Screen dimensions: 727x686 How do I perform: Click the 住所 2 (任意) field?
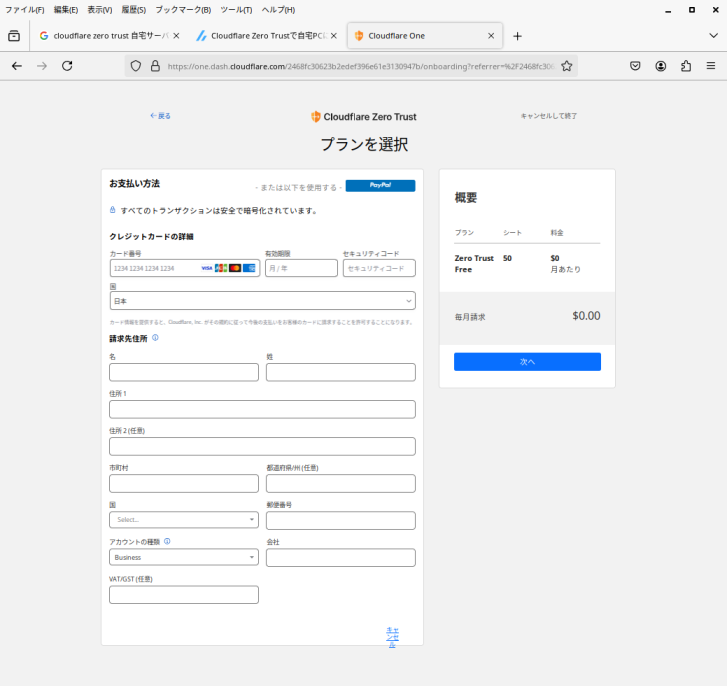click(x=262, y=446)
